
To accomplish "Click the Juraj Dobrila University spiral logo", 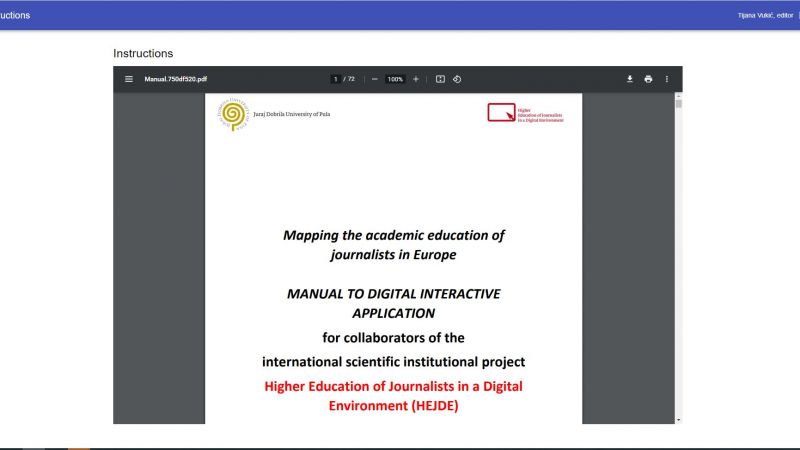I will [x=232, y=114].
